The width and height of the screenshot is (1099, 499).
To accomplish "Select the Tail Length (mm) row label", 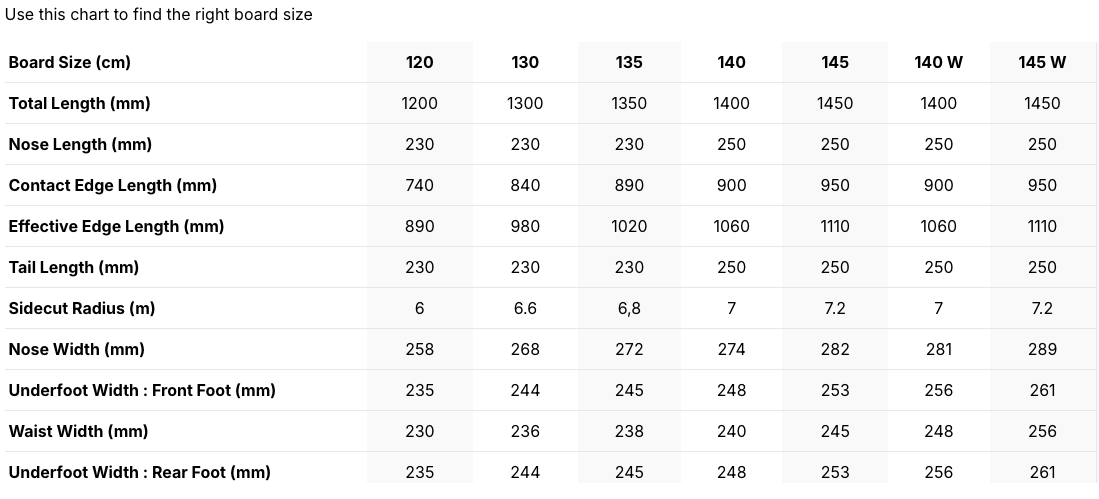I will [74, 268].
